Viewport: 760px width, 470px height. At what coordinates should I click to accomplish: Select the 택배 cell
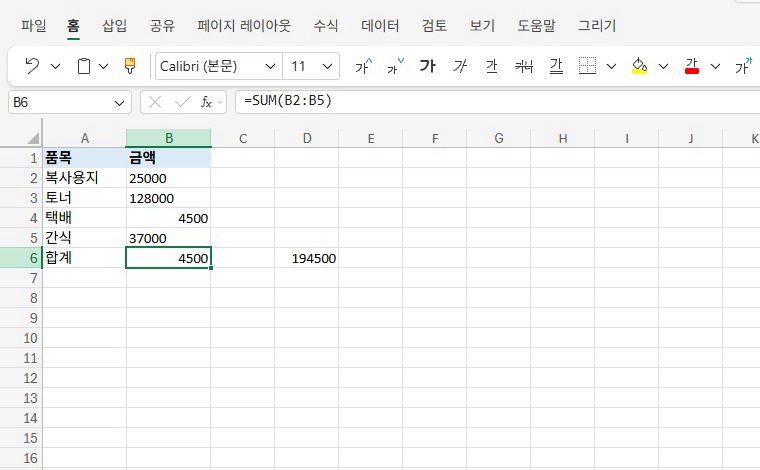(84, 218)
